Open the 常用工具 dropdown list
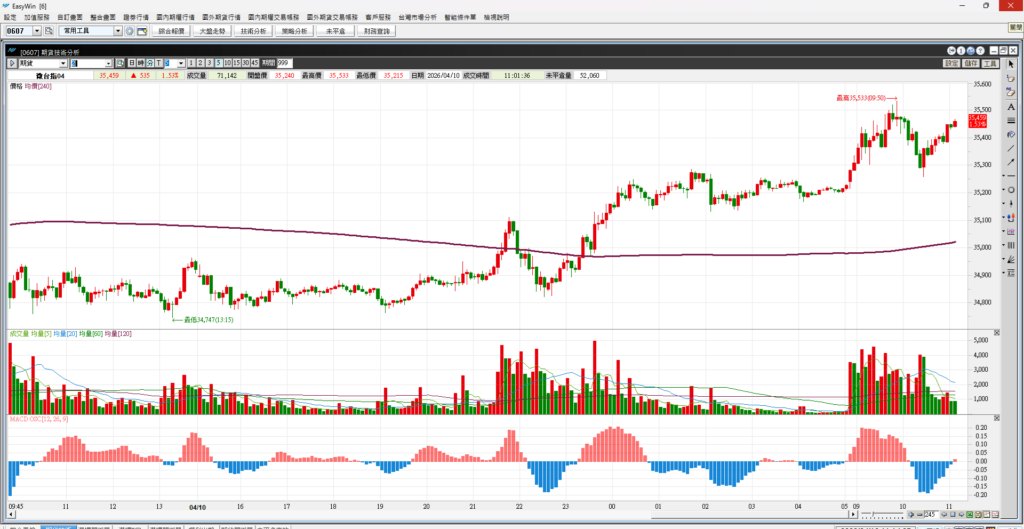The height and width of the screenshot is (529, 1024). pos(118,31)
